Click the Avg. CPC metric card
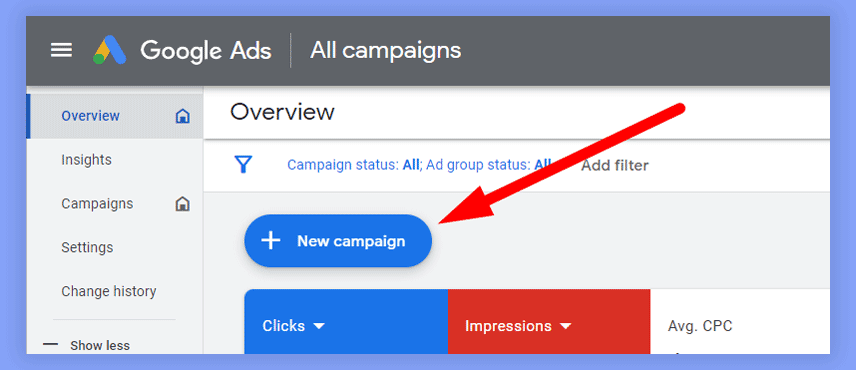This screenshot has width=856, height=370. pos(740,321)
